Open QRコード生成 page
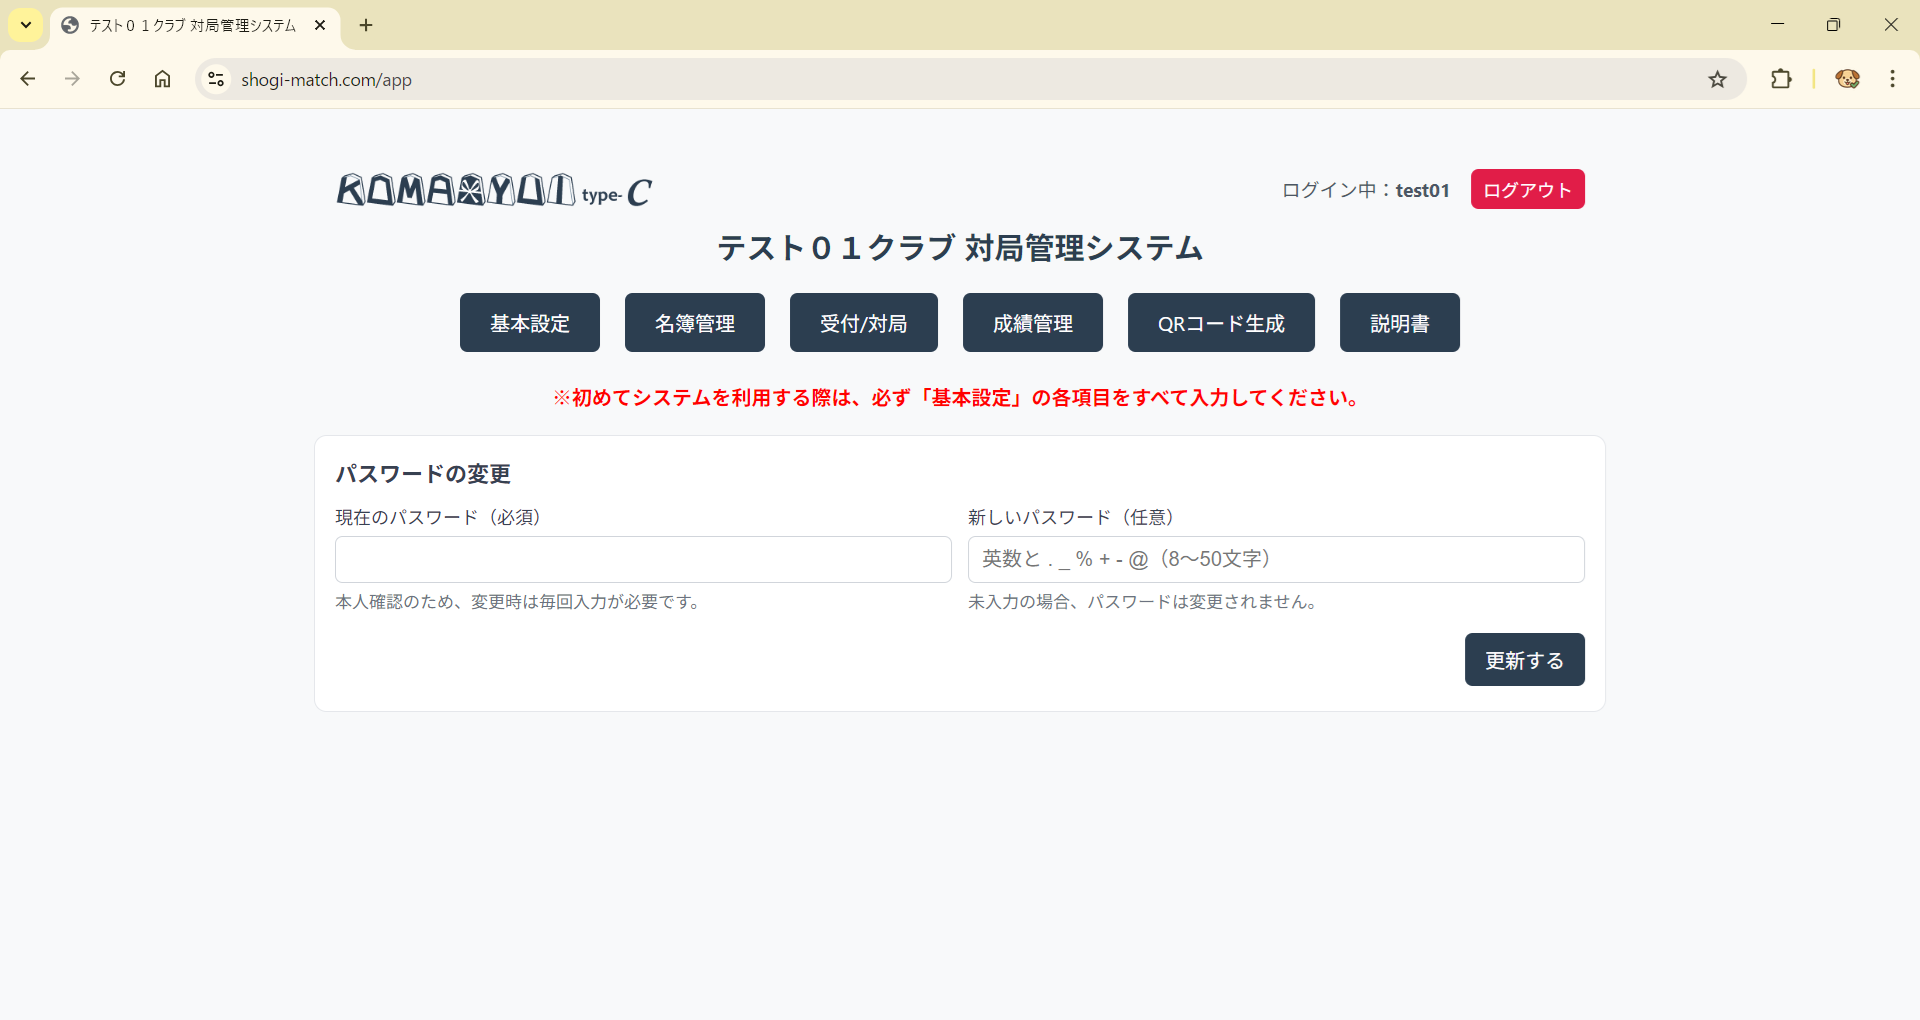 coord(1220,323)
